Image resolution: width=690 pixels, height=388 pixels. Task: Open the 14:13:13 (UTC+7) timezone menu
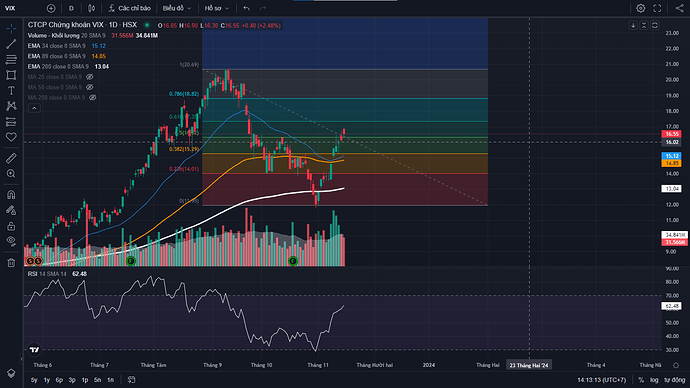[x=602, y=380]
